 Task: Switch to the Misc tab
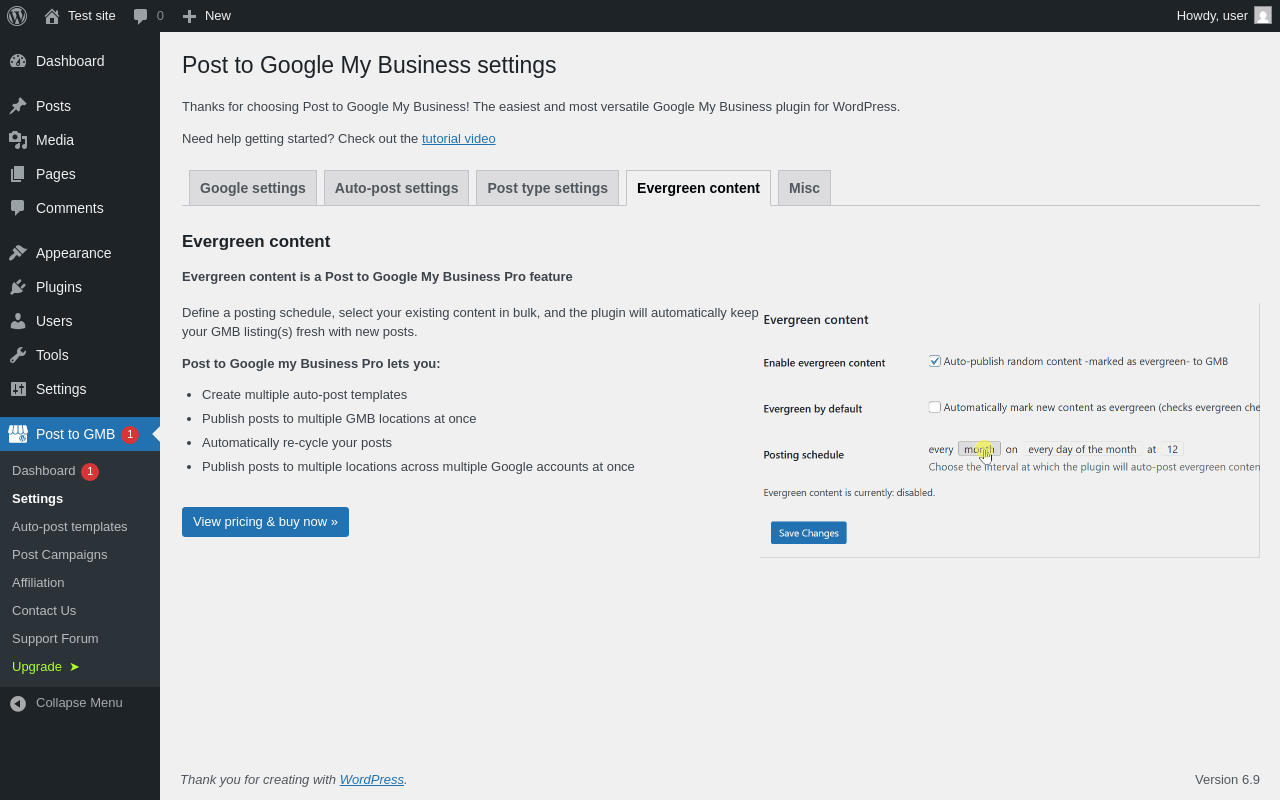(x=804, y=188)
